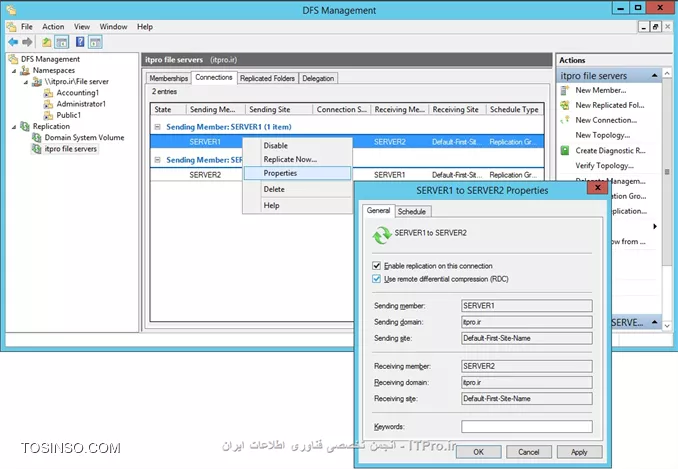This screenshot has width=678, height=469.
Task: Click the Verify Topology action link
Action: tap(604, 166)
